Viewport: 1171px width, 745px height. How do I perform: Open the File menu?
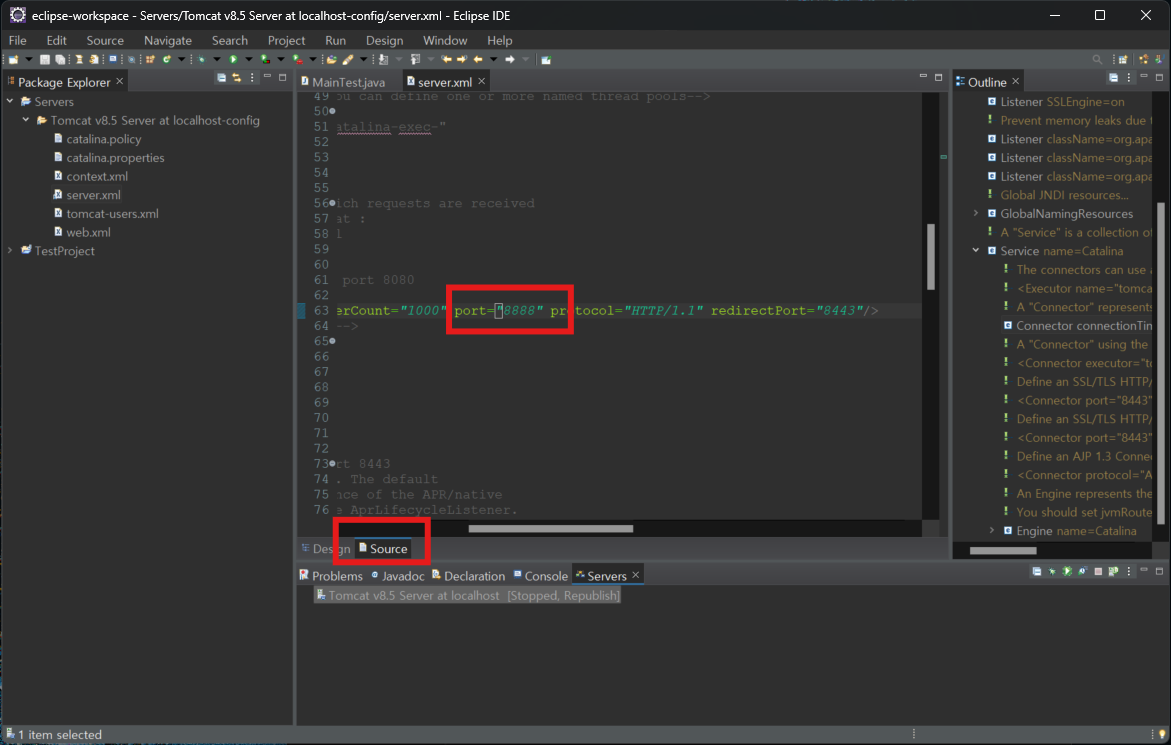(x=17, y=40)
